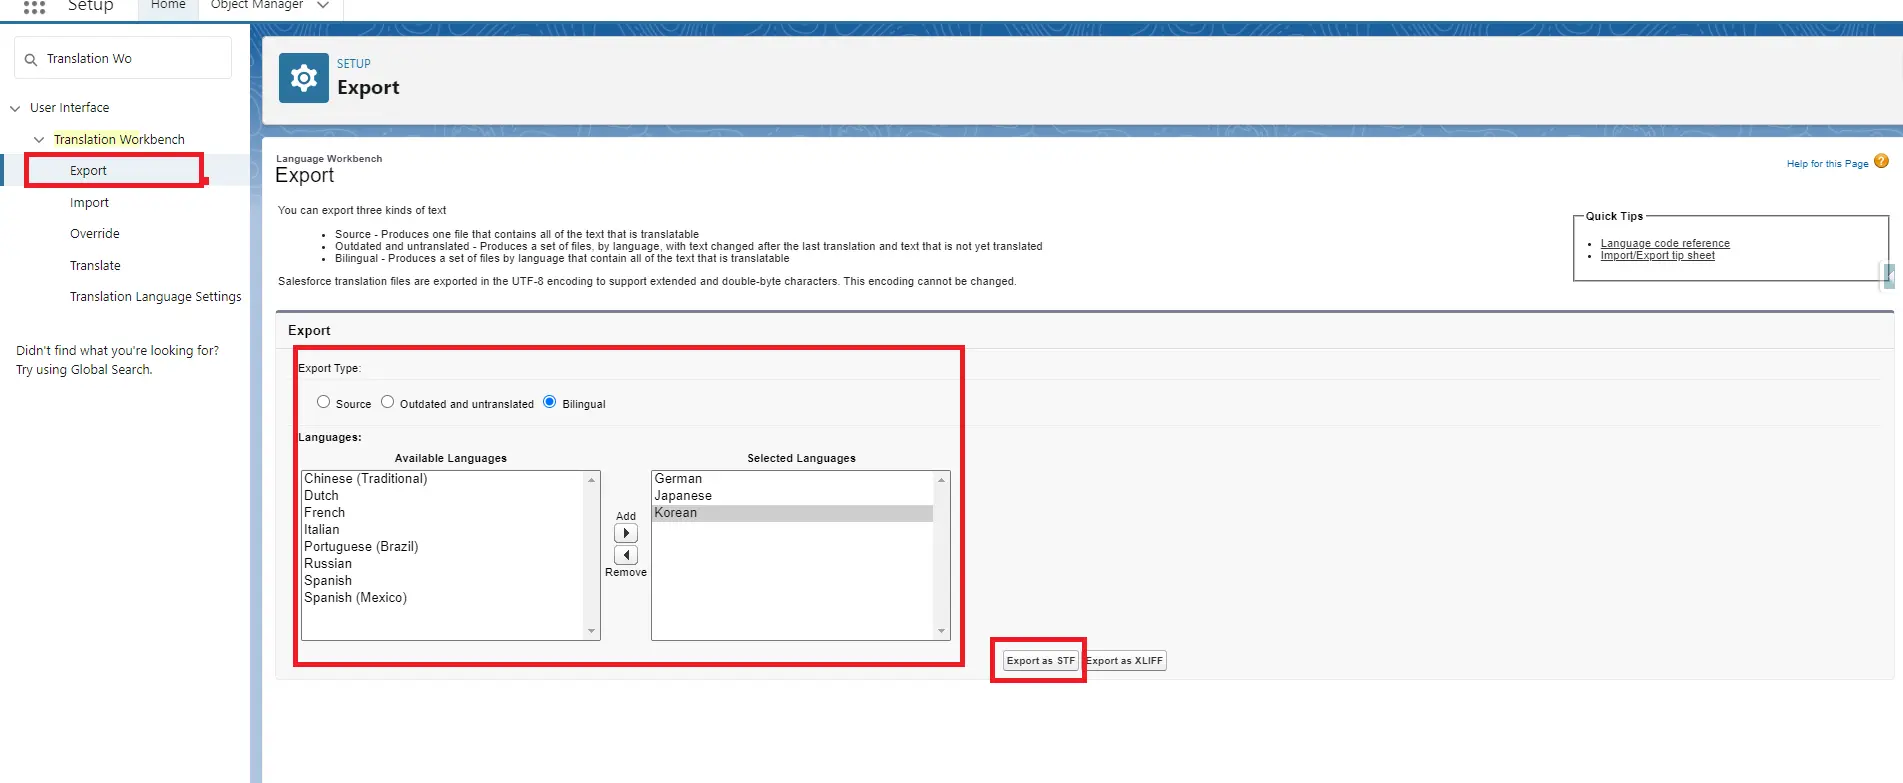Open Import in the sidebar
This screenshot has width=1903, height=783.
click(89, 203)
